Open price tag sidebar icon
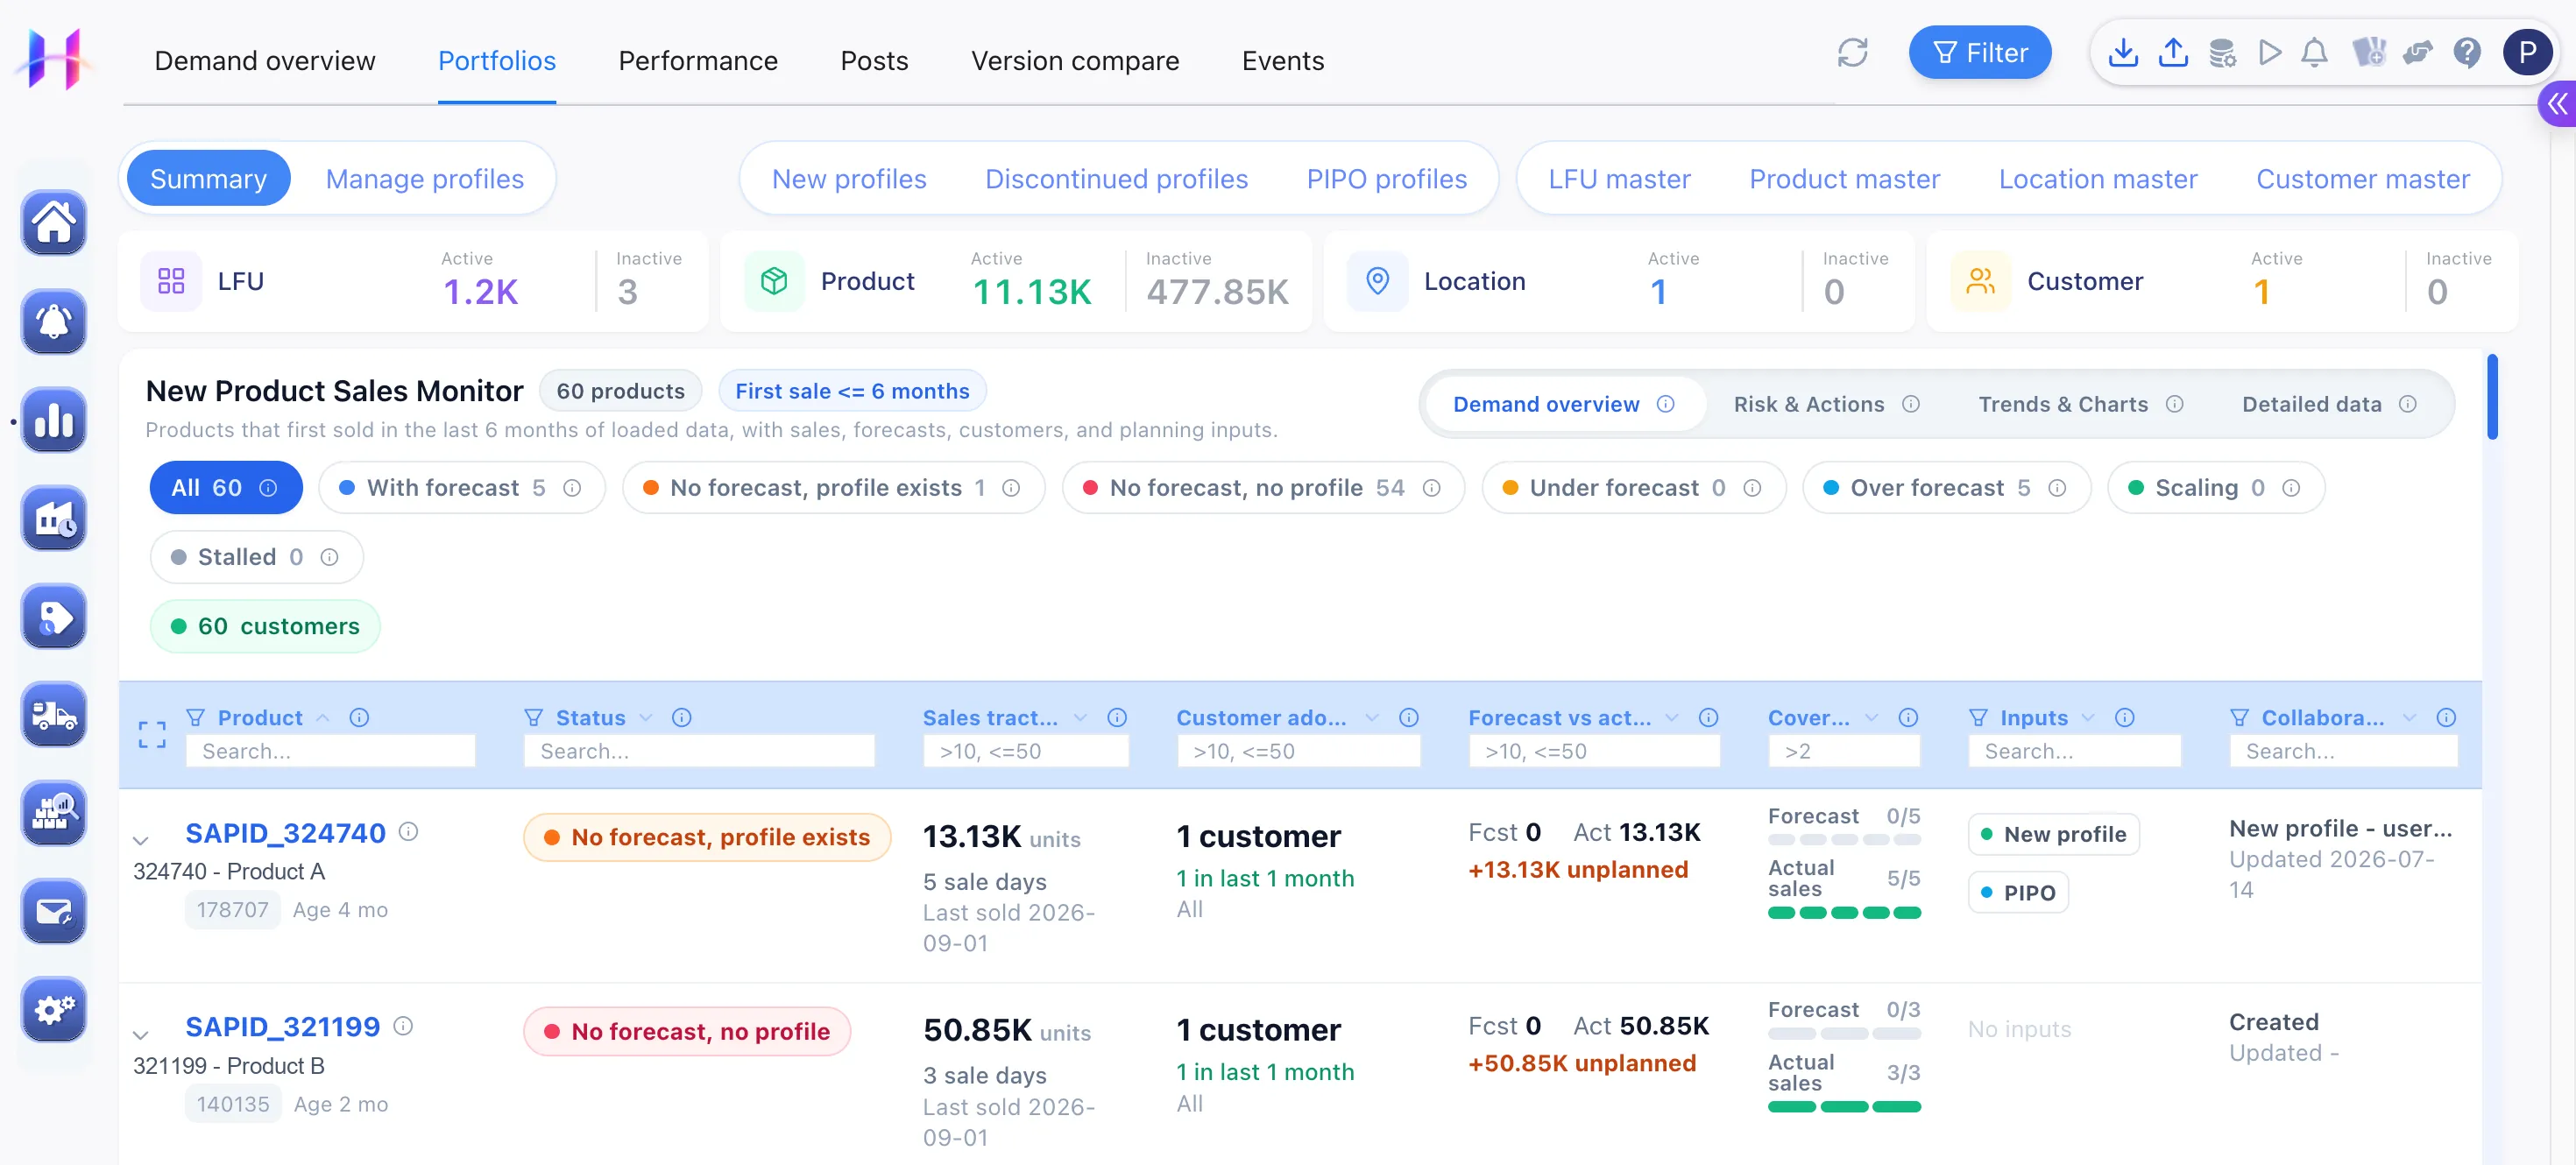Screen dimensions: 2576x1165 tap(54, 616)
